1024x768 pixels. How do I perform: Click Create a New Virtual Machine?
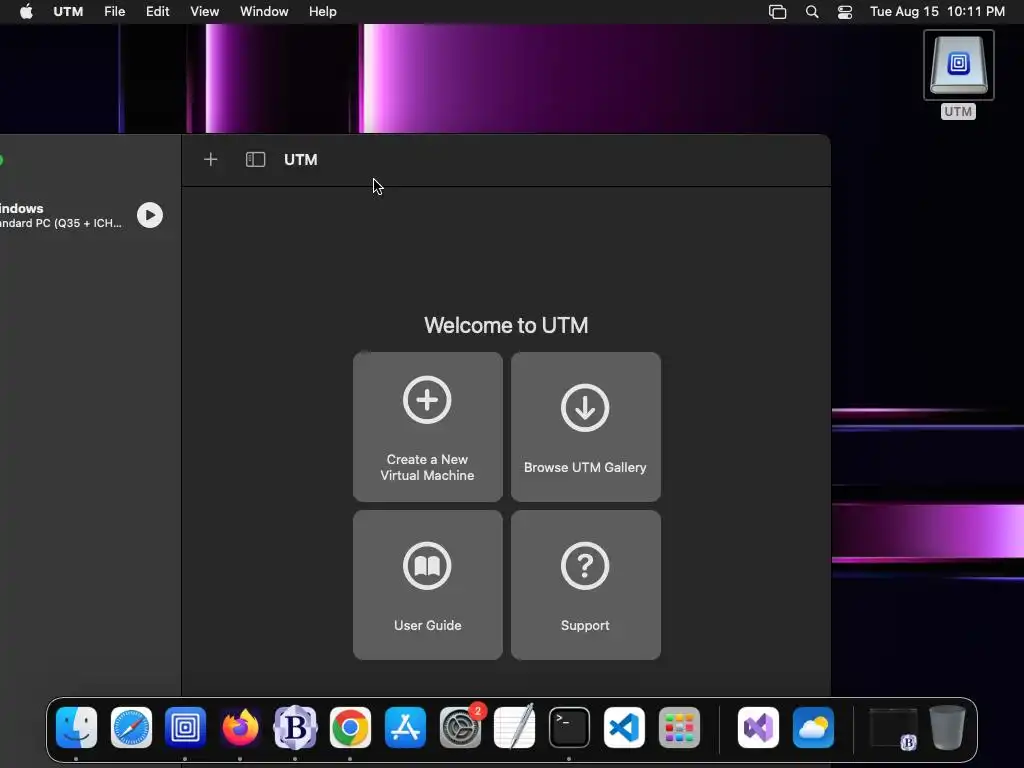pos(428,427)
